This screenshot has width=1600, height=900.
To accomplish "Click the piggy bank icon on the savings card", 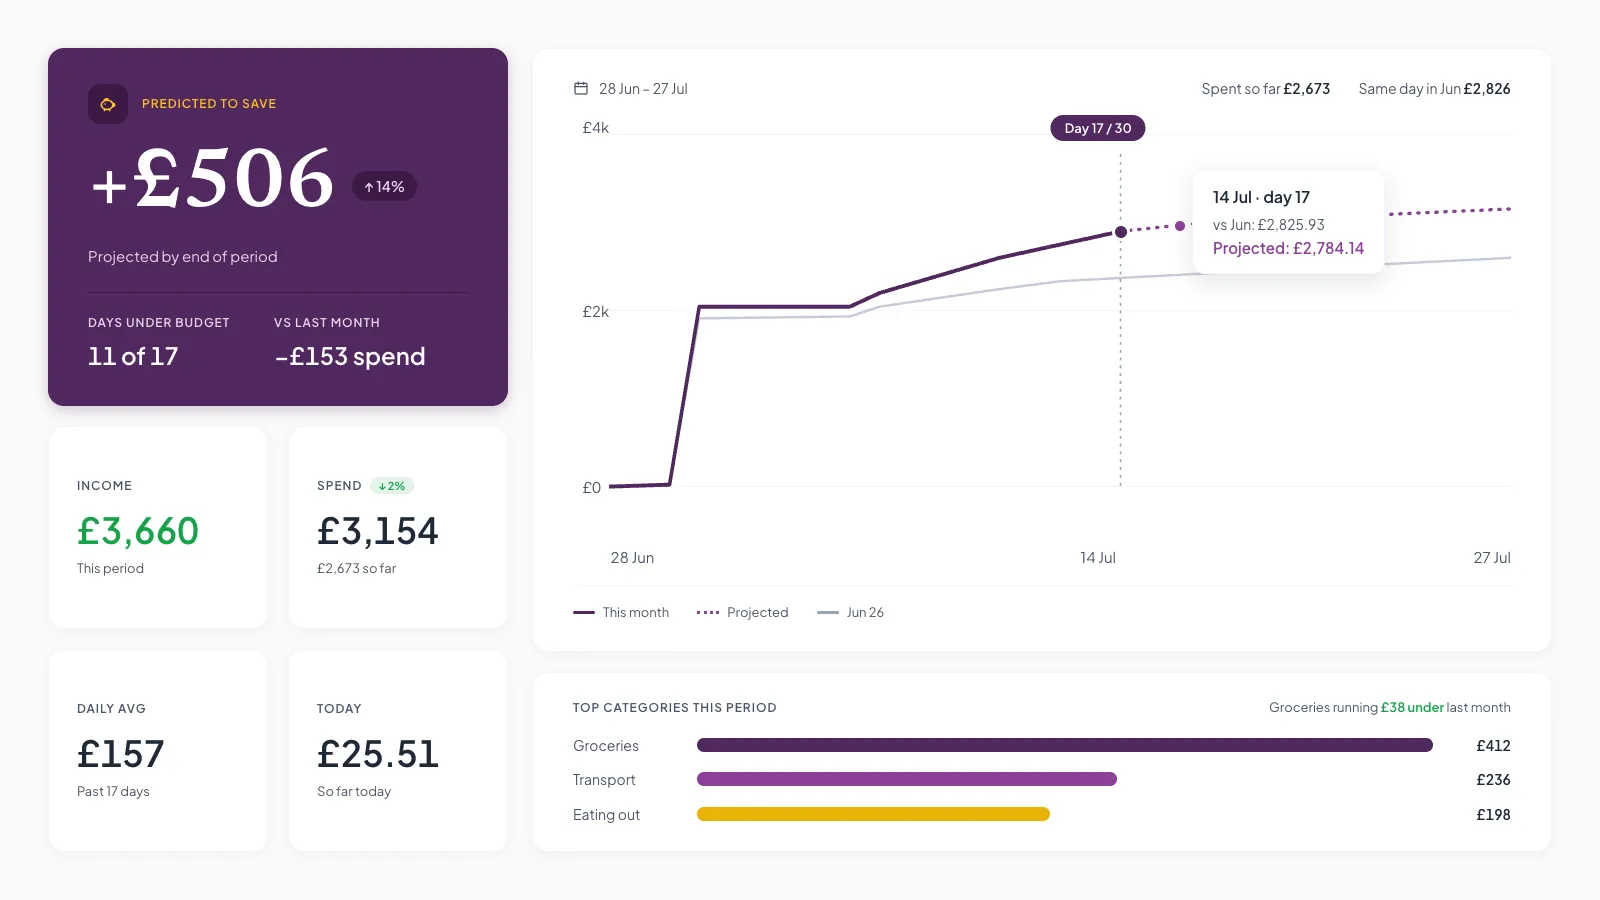I will (108, 104).
